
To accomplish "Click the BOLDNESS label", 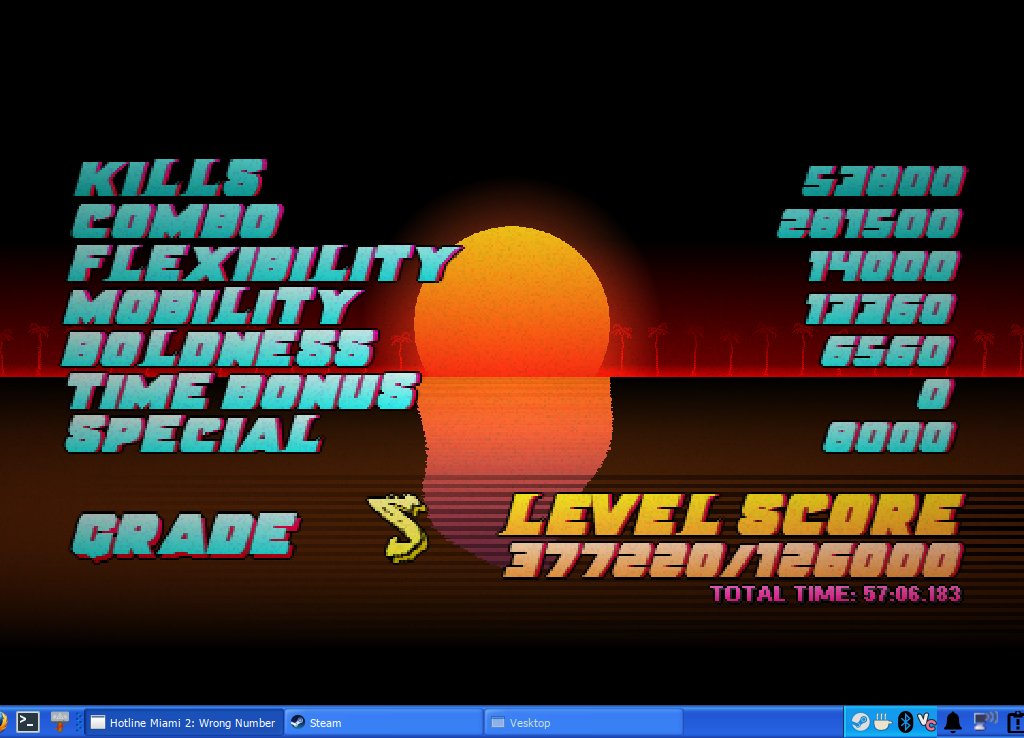I will point(220,349).
